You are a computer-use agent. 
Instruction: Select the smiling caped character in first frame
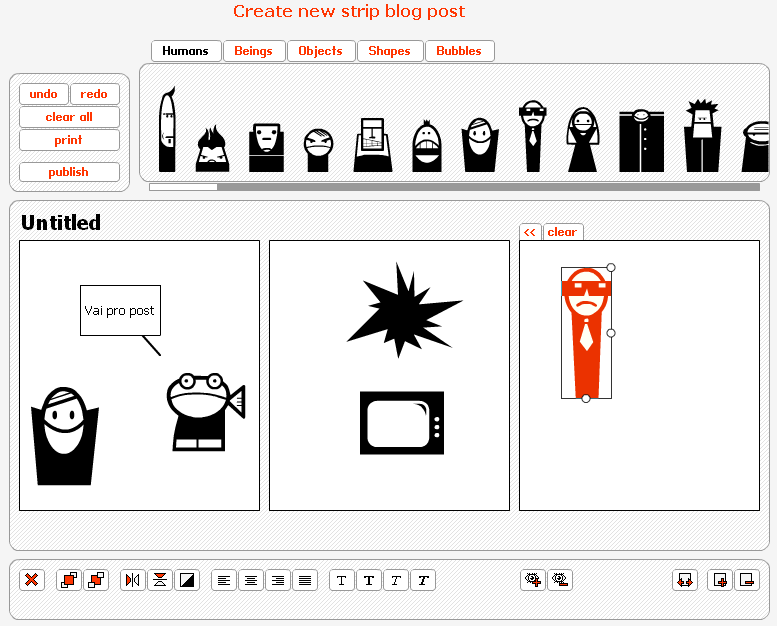(x=65, y=436)
